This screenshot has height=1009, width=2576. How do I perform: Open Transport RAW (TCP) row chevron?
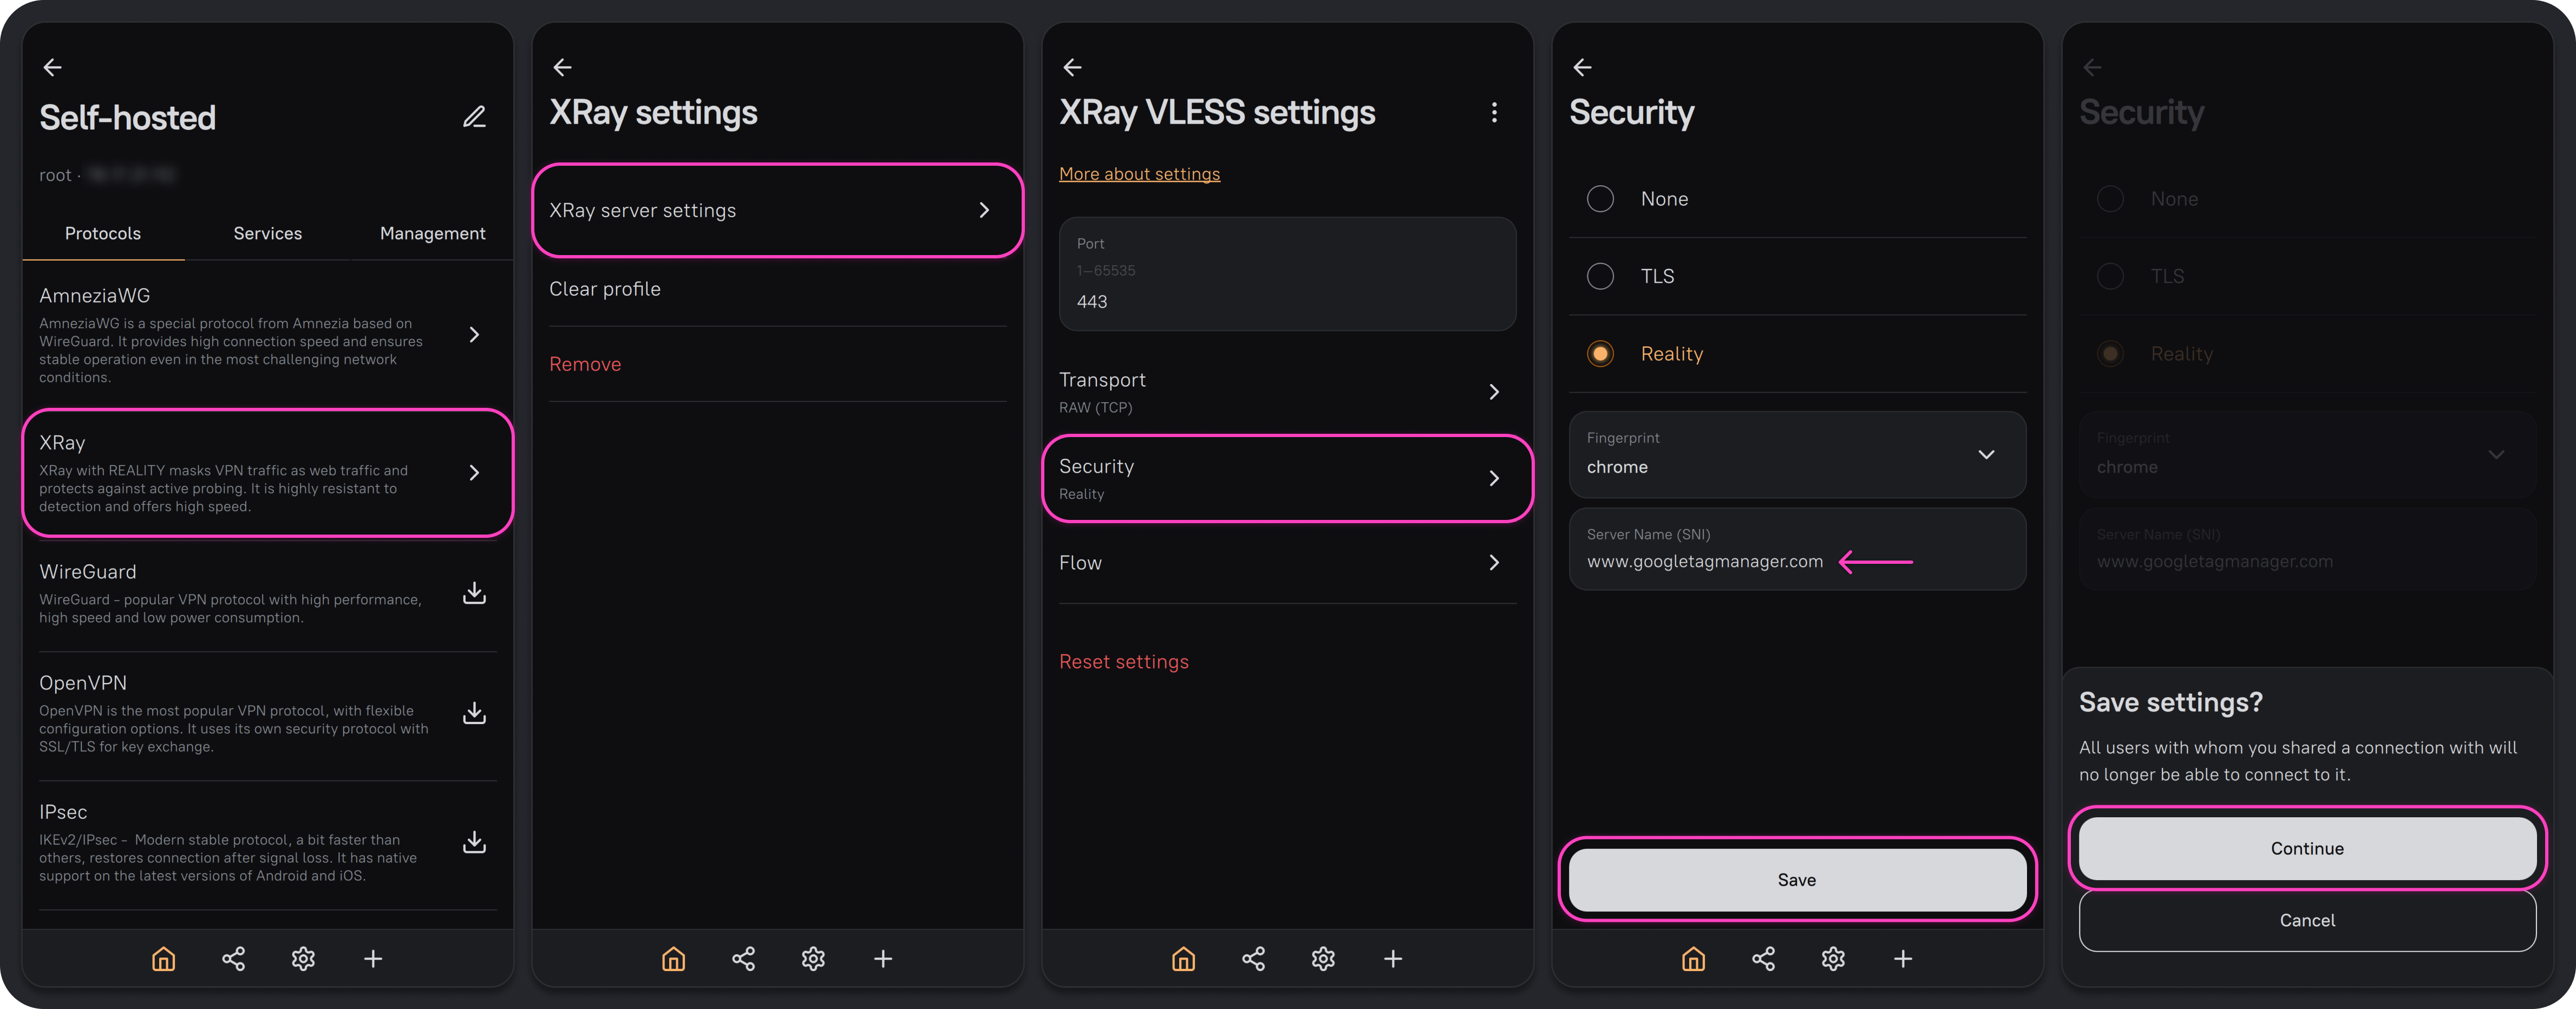1494,392
